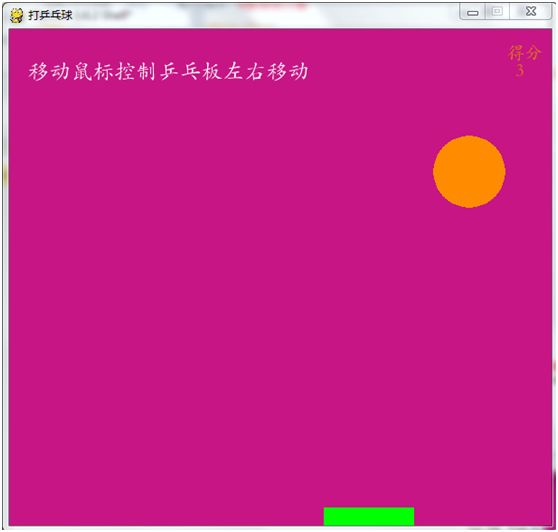Click the 得分 score label

coord(524,53)
